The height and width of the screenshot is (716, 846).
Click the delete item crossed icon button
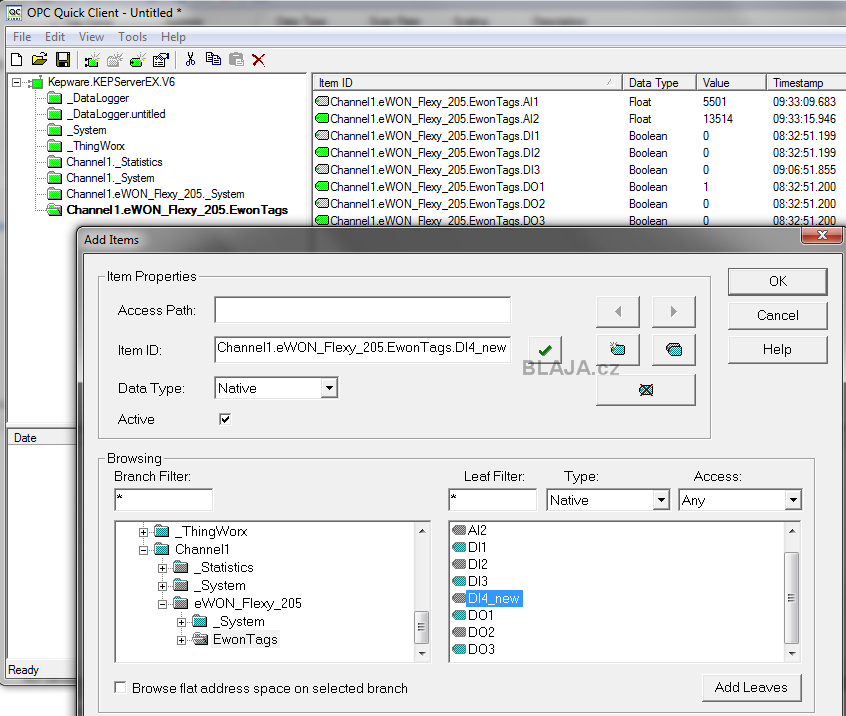[646, 390]
